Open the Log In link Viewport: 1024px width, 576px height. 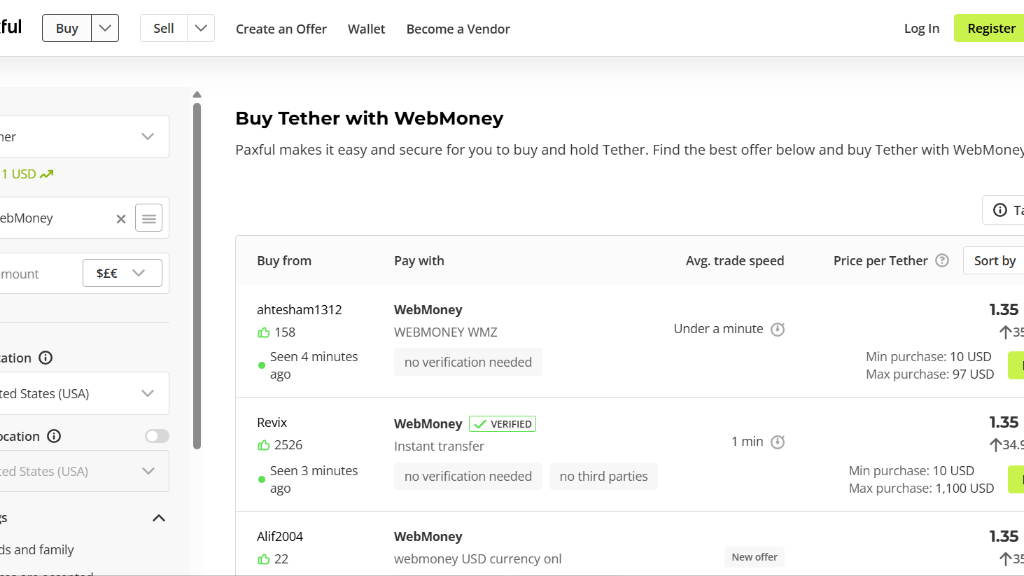point(921,28)
